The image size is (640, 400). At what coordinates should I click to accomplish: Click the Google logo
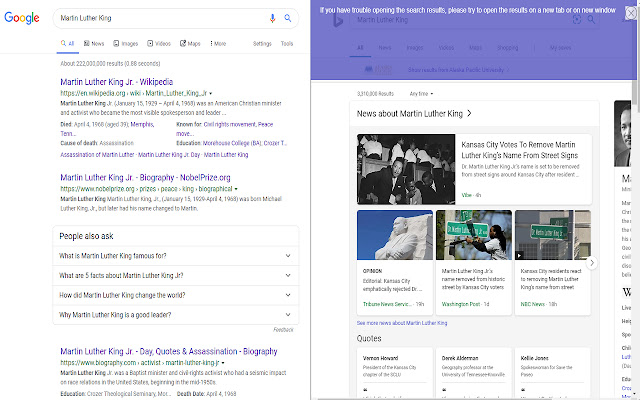(22, 18)
